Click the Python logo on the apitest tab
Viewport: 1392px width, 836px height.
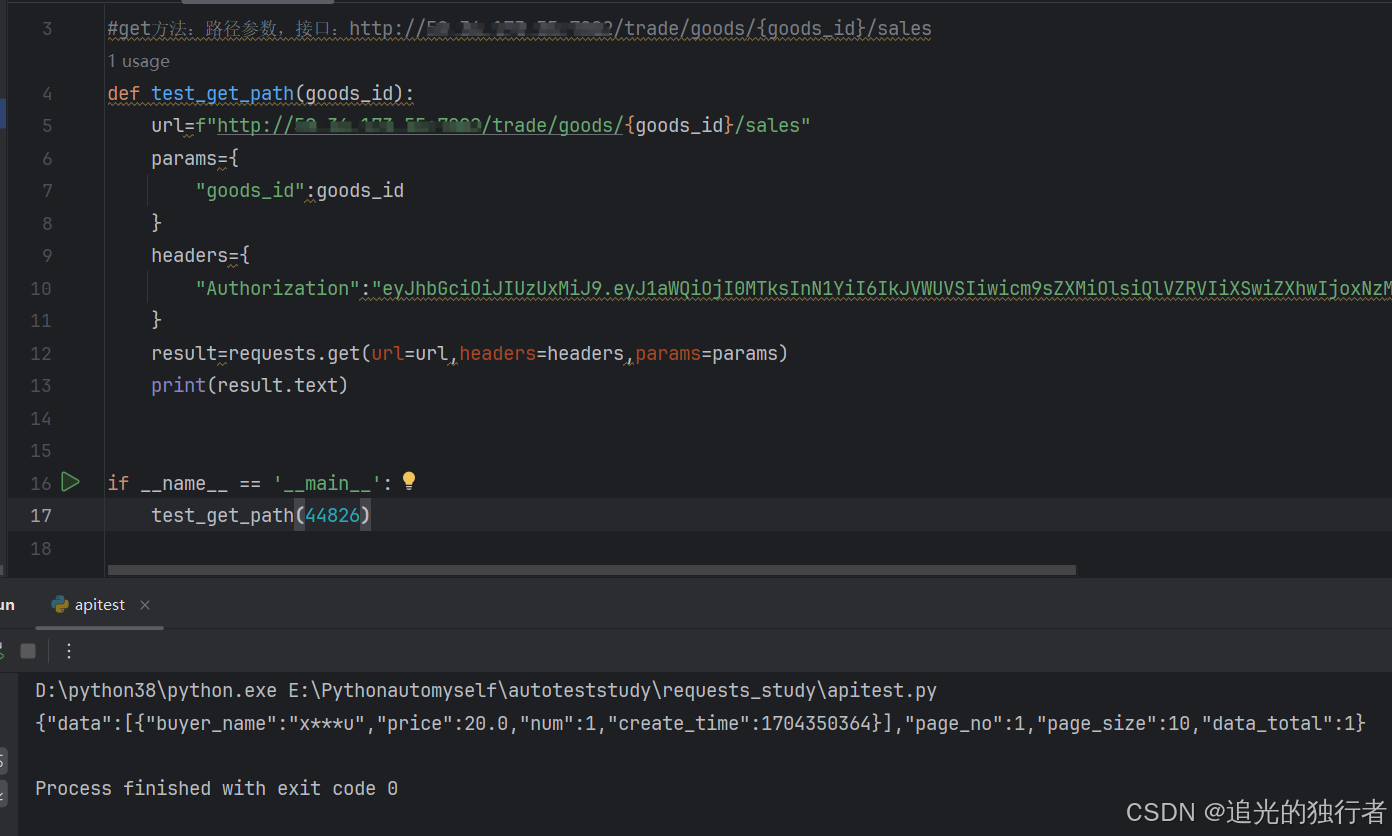[60, 604]
